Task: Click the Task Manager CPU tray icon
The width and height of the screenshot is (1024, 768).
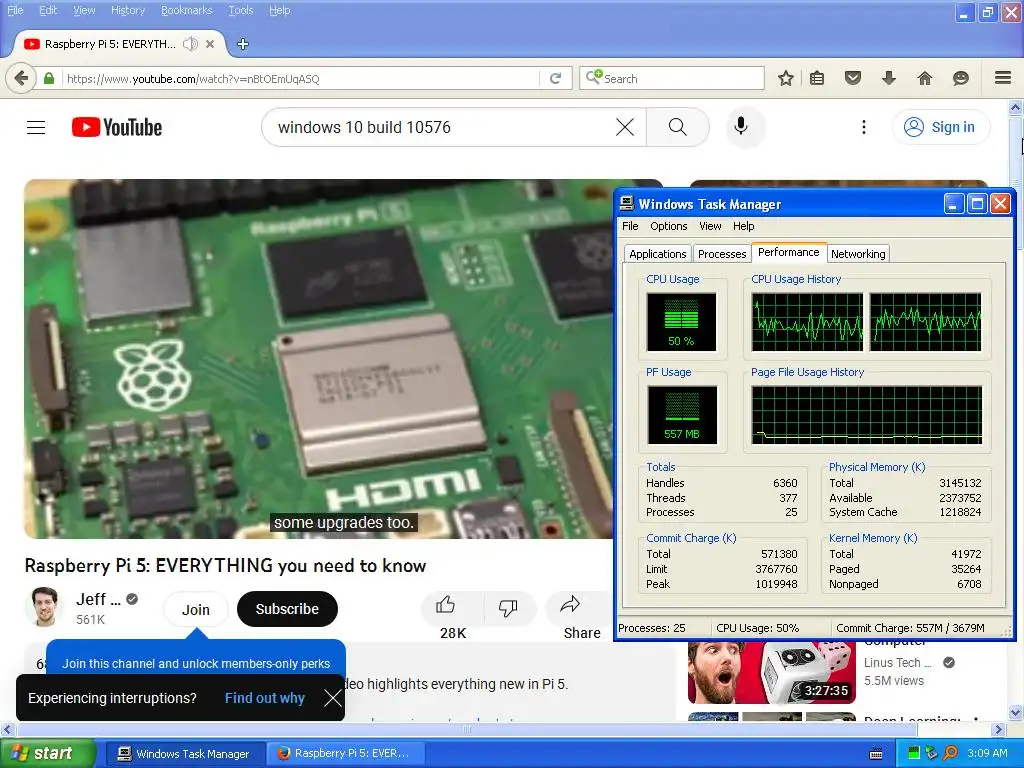Action: pyautogui.click(x=914, y=754)
